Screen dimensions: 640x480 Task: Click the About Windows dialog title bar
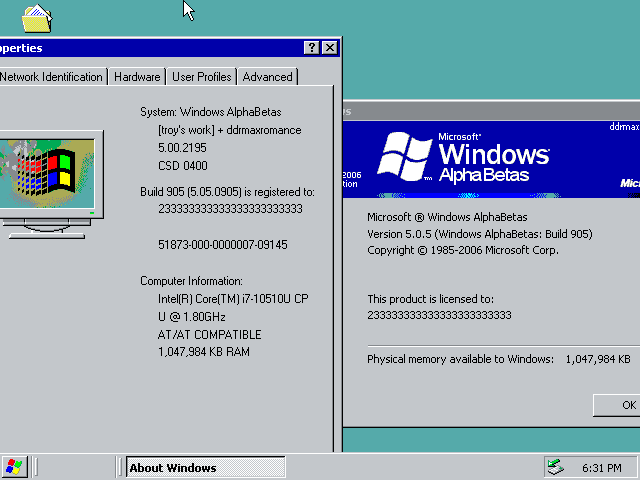[x=491, y=111]
